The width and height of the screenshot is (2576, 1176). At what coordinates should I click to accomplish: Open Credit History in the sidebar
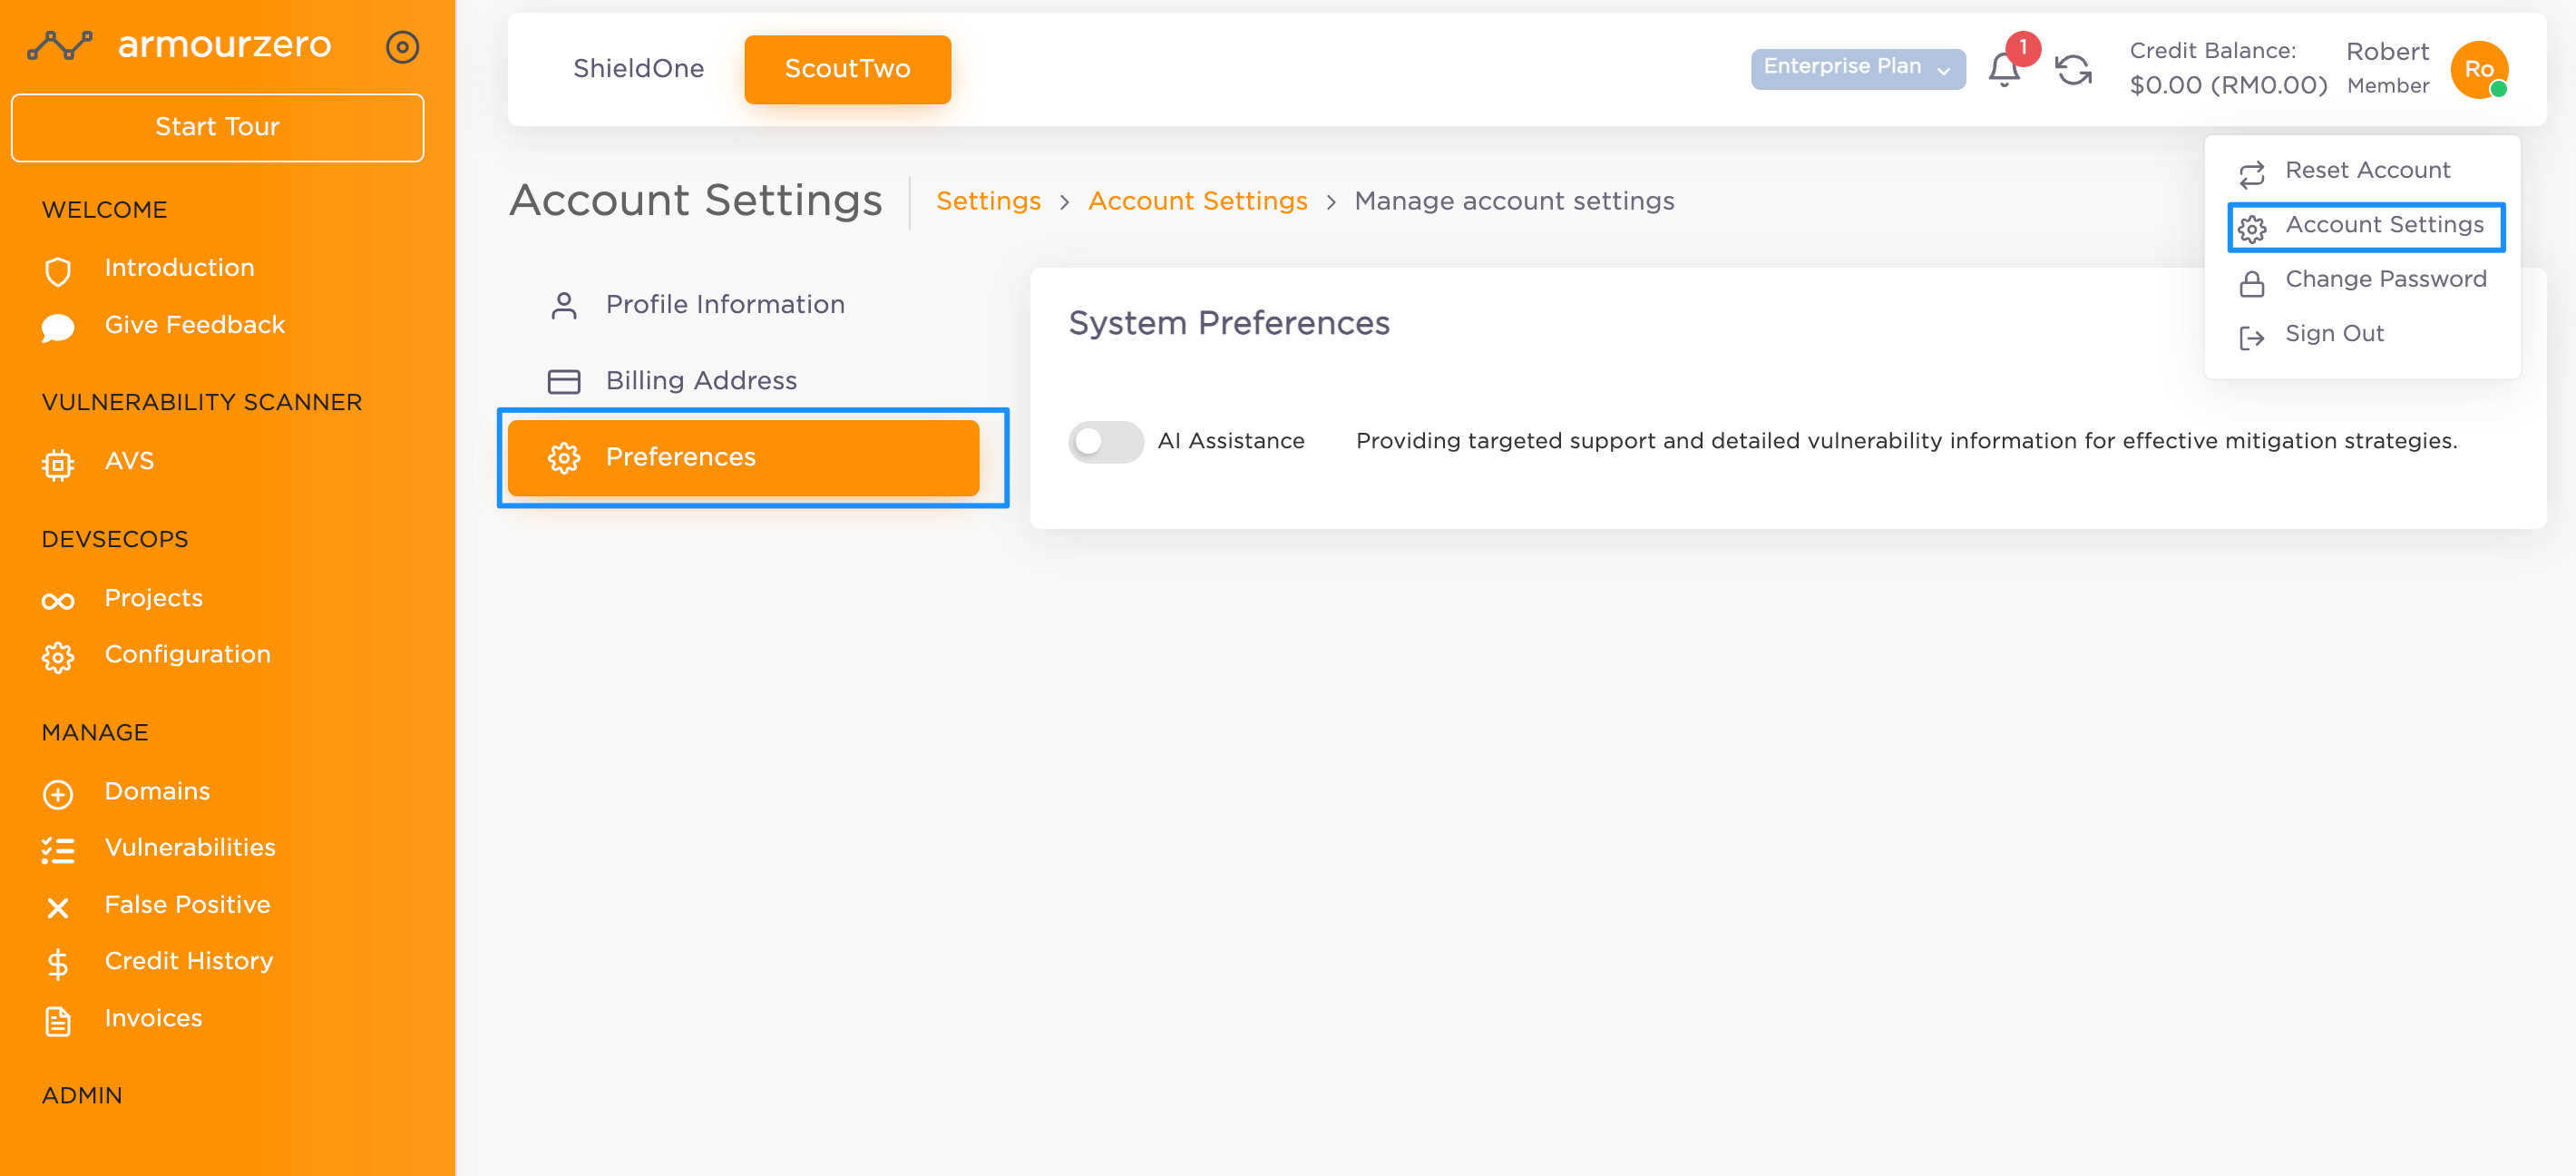coord(188,961)
